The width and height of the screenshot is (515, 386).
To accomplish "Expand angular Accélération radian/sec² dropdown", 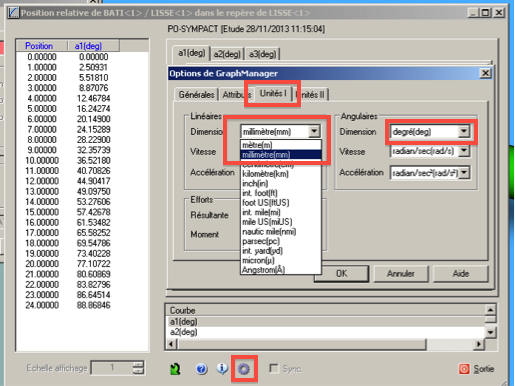I will (464, 173).
